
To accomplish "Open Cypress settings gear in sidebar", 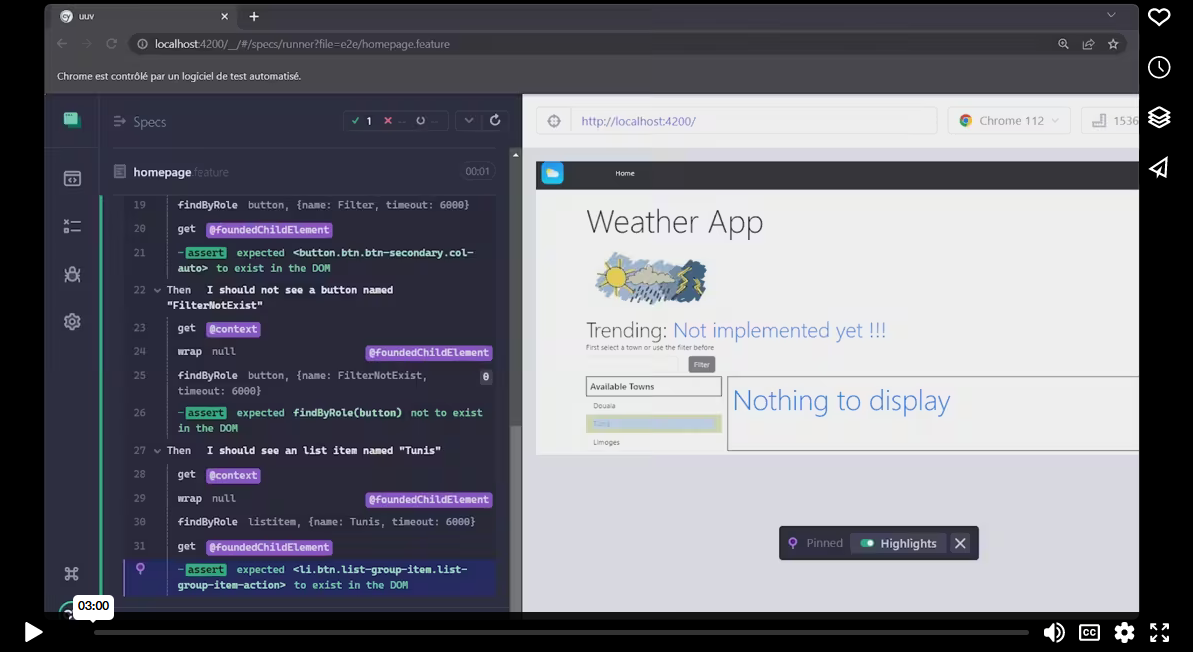I will [72, 322].
